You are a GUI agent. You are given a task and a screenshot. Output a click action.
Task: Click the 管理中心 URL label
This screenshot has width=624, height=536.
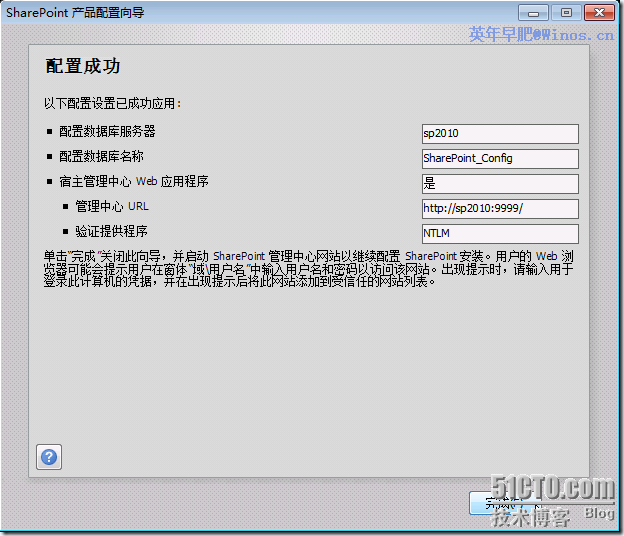pyautogui.click(x=112, y=207)
